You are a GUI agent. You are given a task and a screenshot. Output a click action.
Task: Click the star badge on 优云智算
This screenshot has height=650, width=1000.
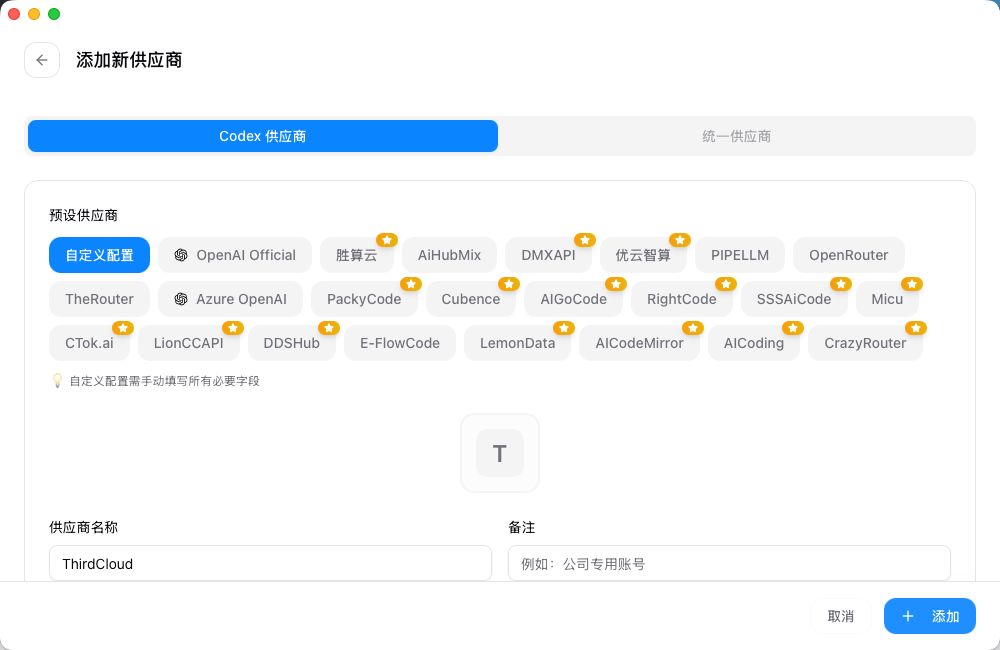click(x=680, y=240)
